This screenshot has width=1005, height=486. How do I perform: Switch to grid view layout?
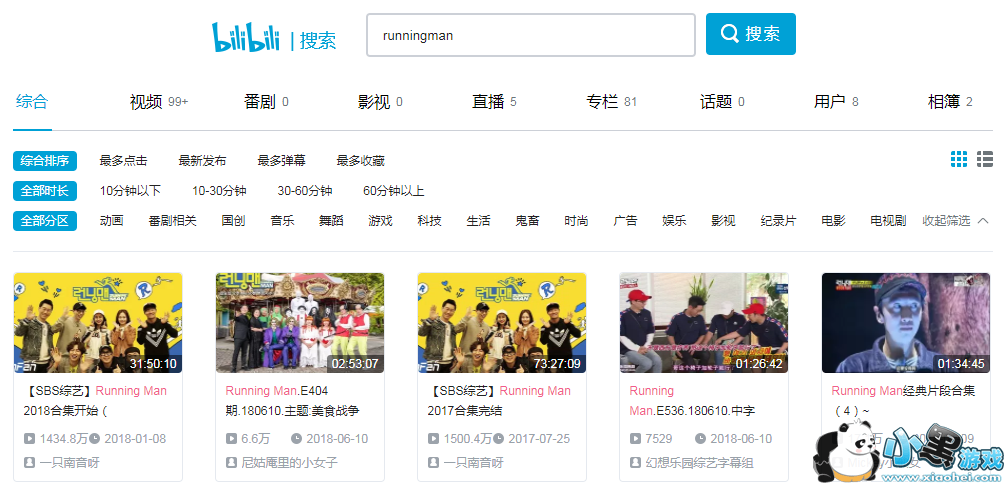click(x=959, y=159)
